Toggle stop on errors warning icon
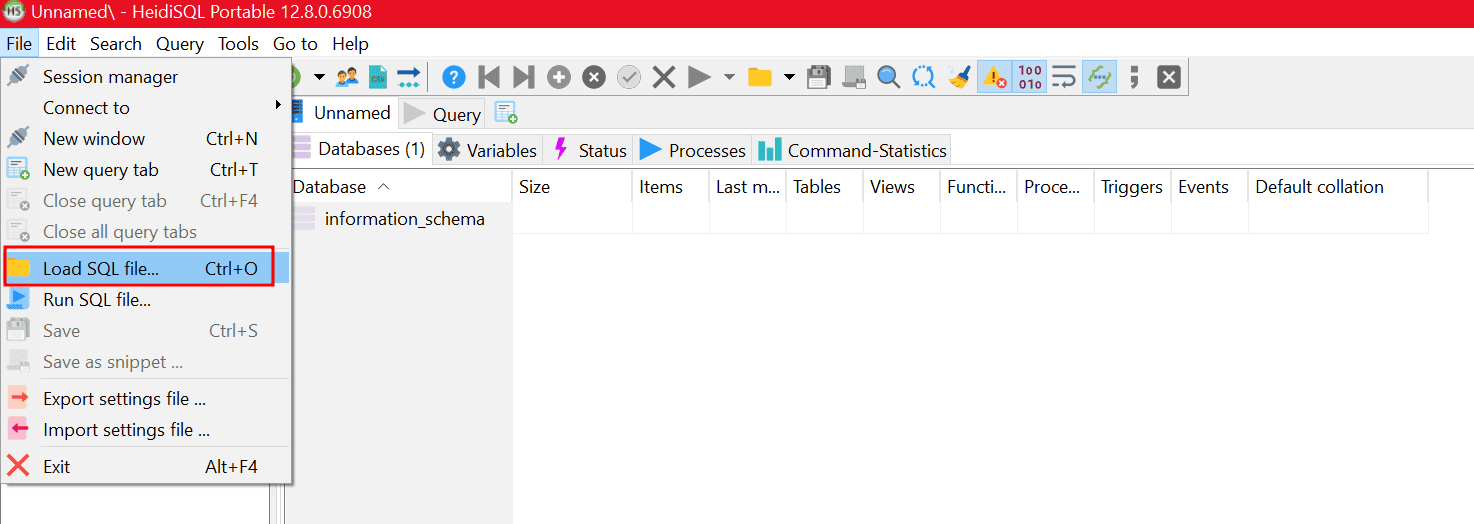The image size is (1474, 524). [x=994, y=77]
